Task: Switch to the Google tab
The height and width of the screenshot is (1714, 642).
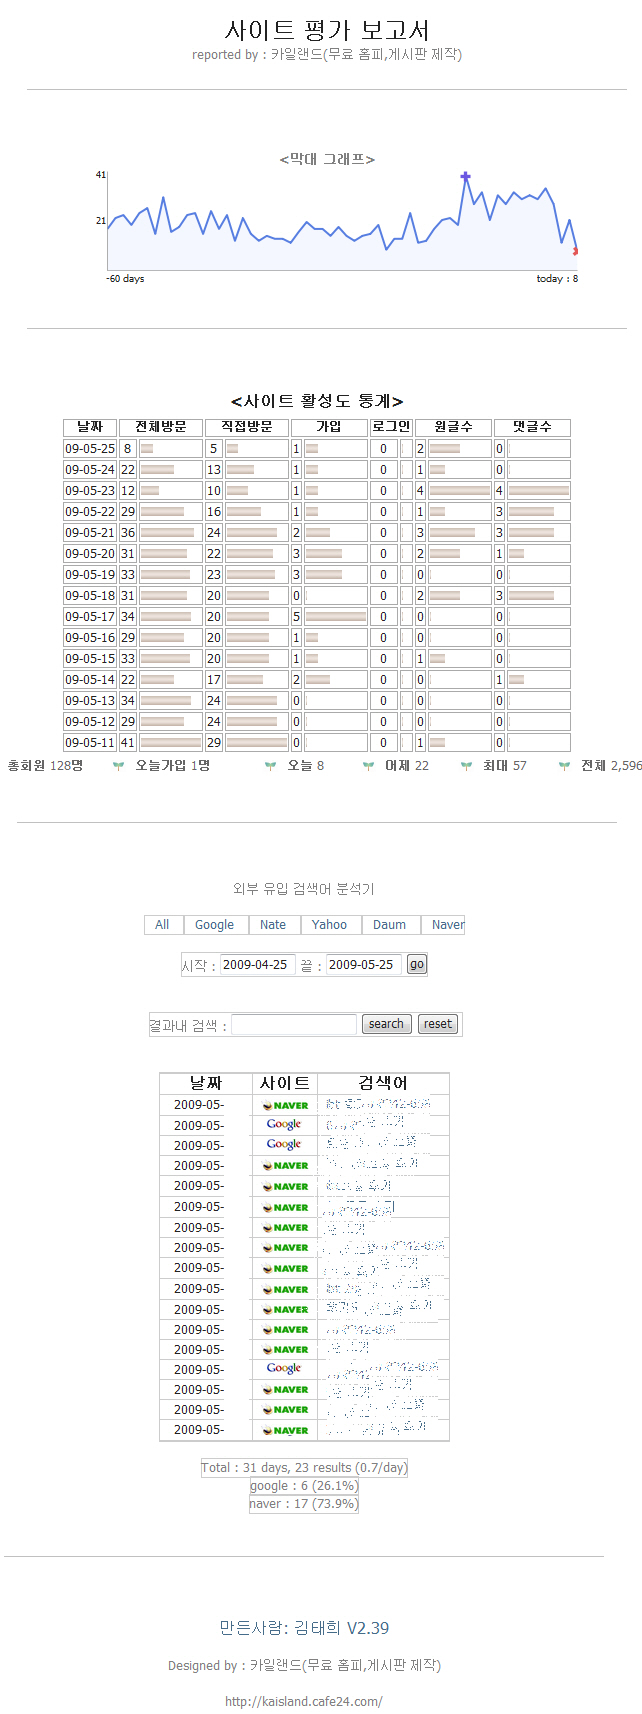Action: coord(214,925)
